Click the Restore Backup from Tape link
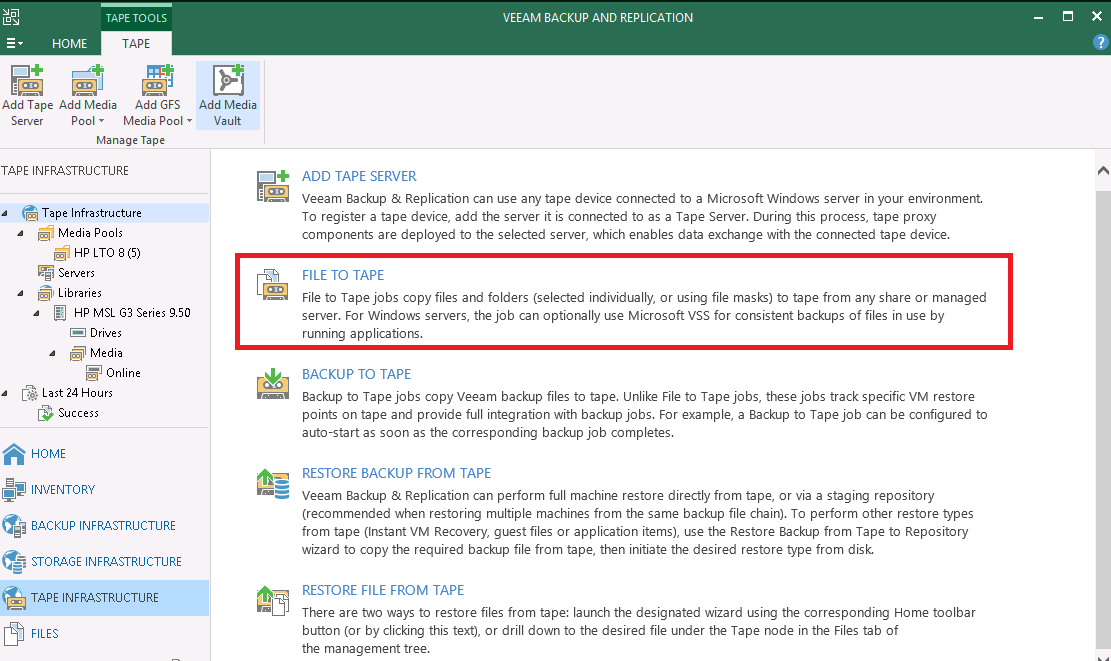 396,472
